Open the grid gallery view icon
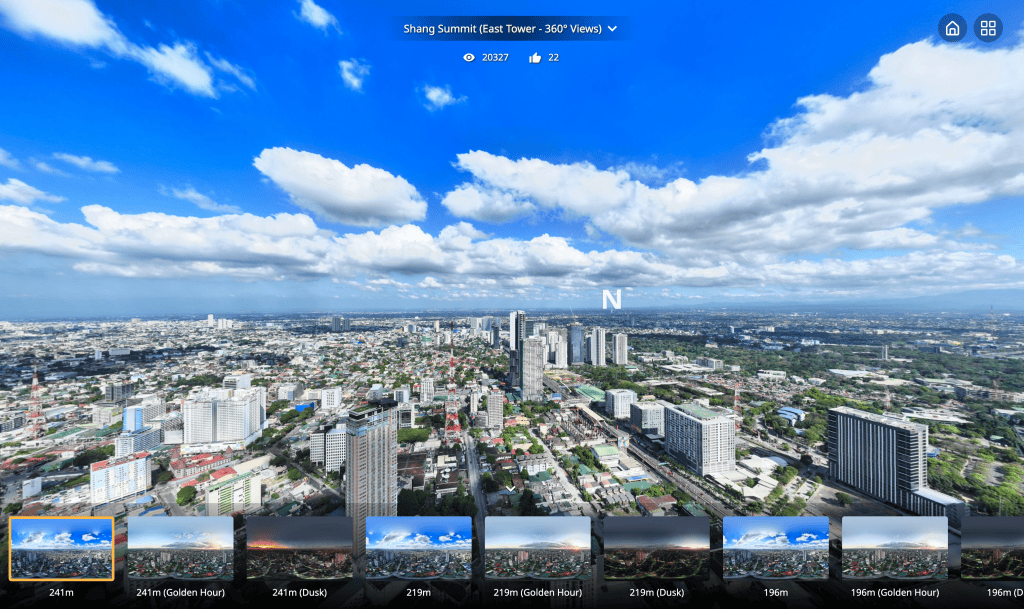The height and width of the screenshot is (609, 1024). pos(988,28)
